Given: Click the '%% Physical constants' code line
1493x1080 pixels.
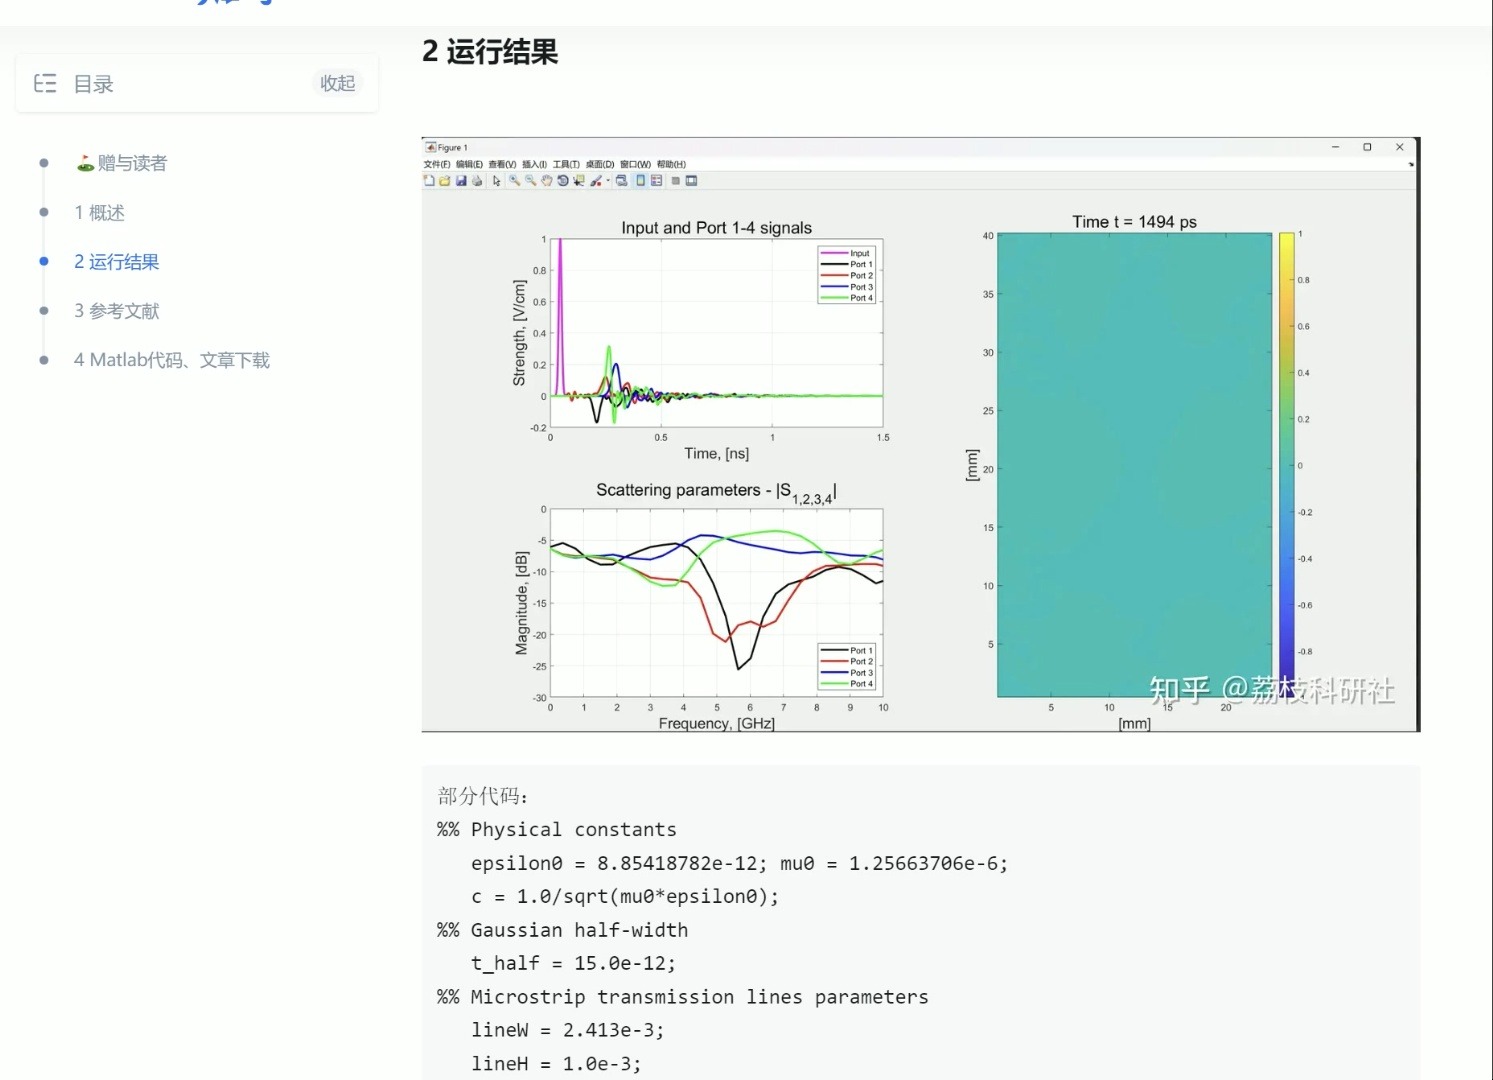Looking at the screenshot, I should click(556, 829).
